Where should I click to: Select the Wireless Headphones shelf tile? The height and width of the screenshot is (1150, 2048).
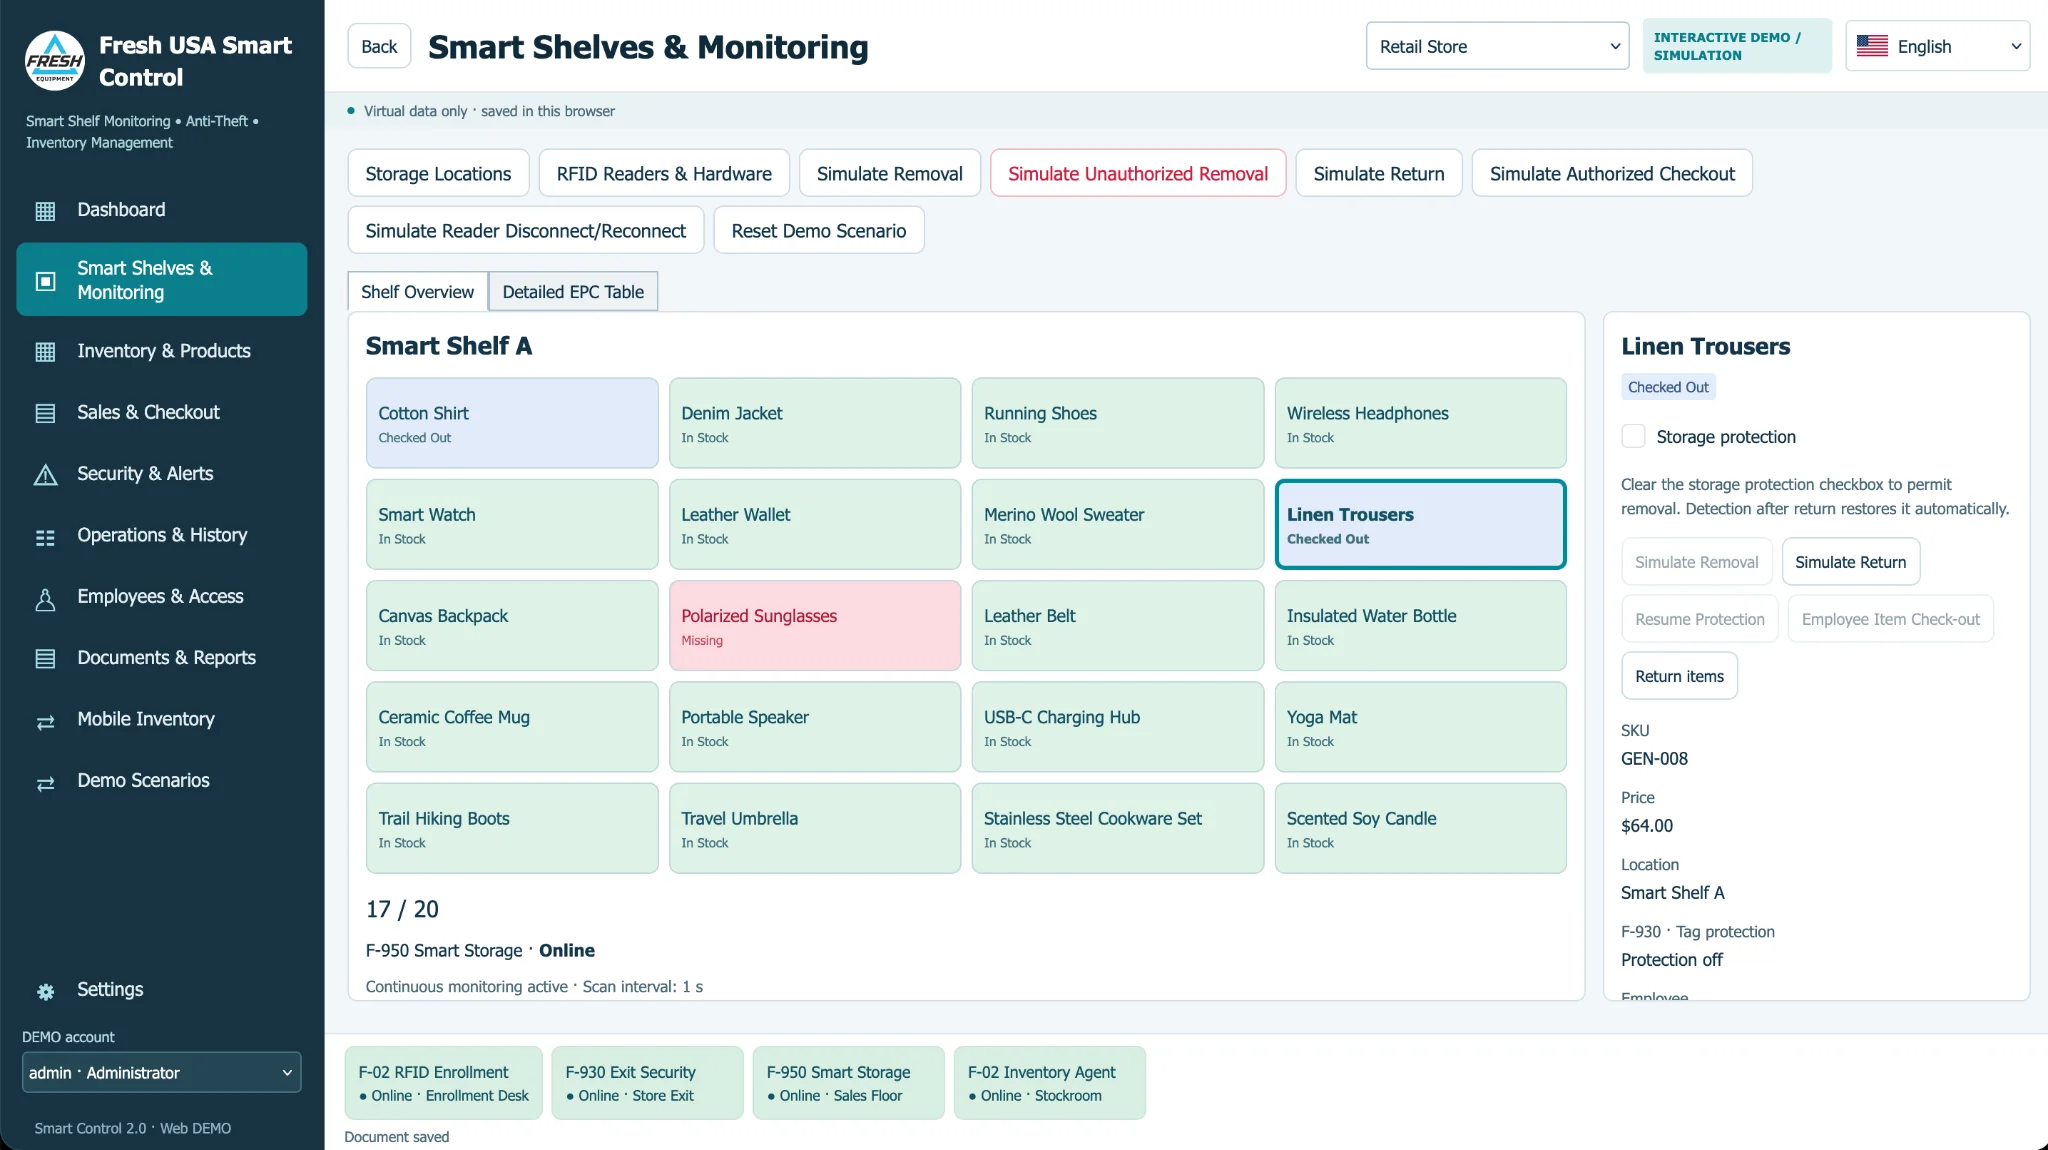click(1420, 422)
